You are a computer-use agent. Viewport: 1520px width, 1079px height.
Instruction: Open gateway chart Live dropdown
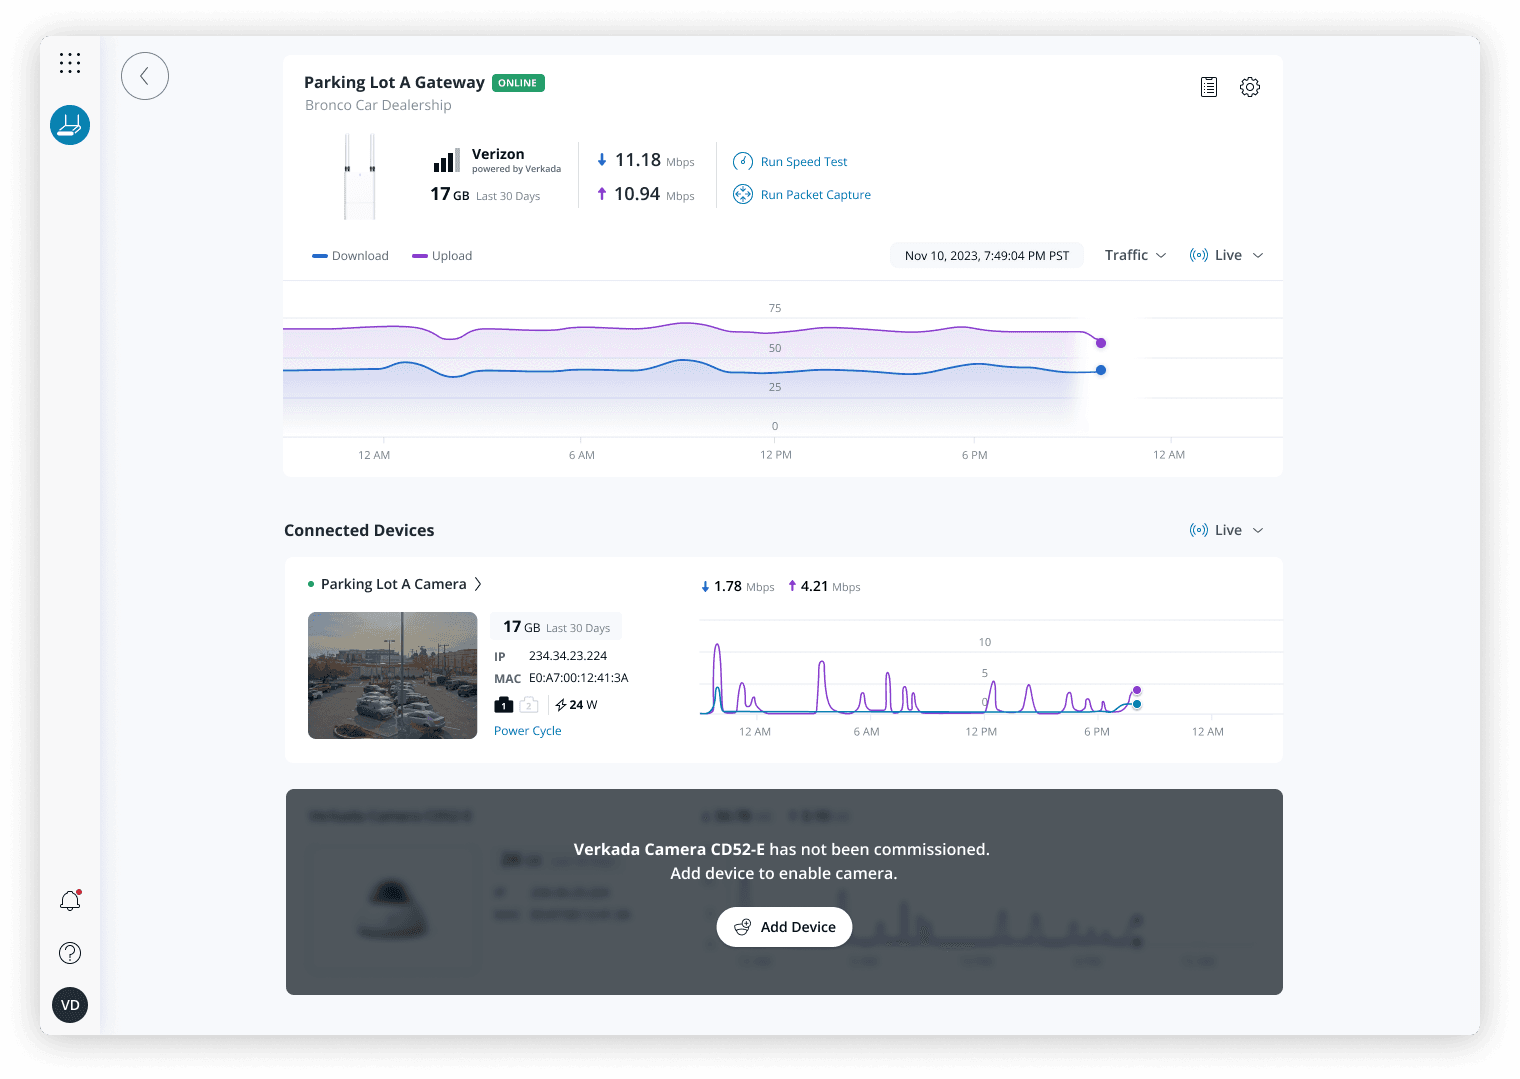point(1227,255)
